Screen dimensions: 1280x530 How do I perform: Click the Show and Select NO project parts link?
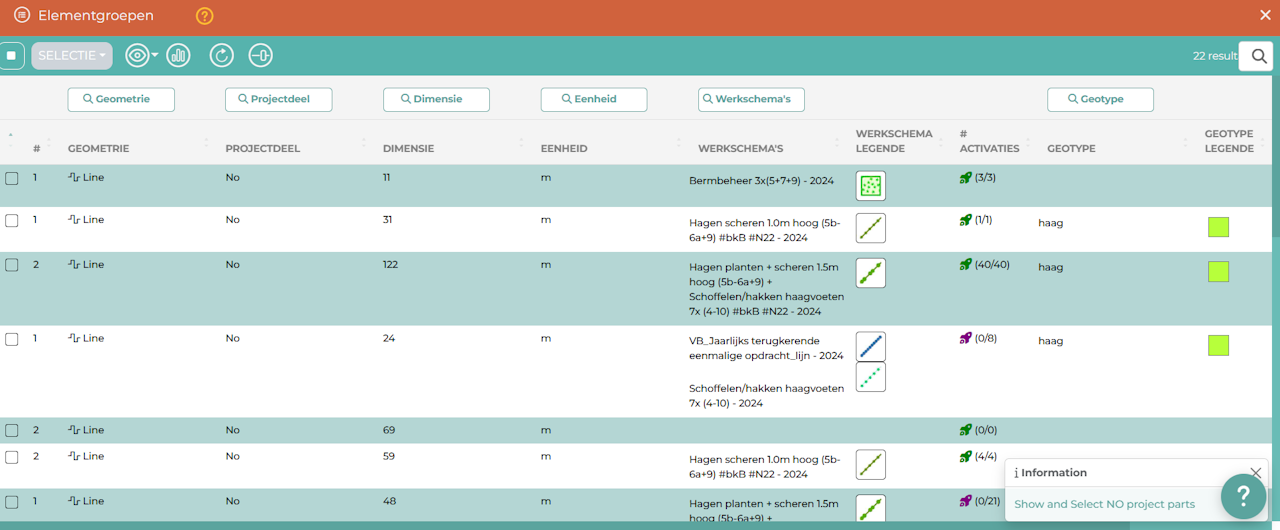1104,504
